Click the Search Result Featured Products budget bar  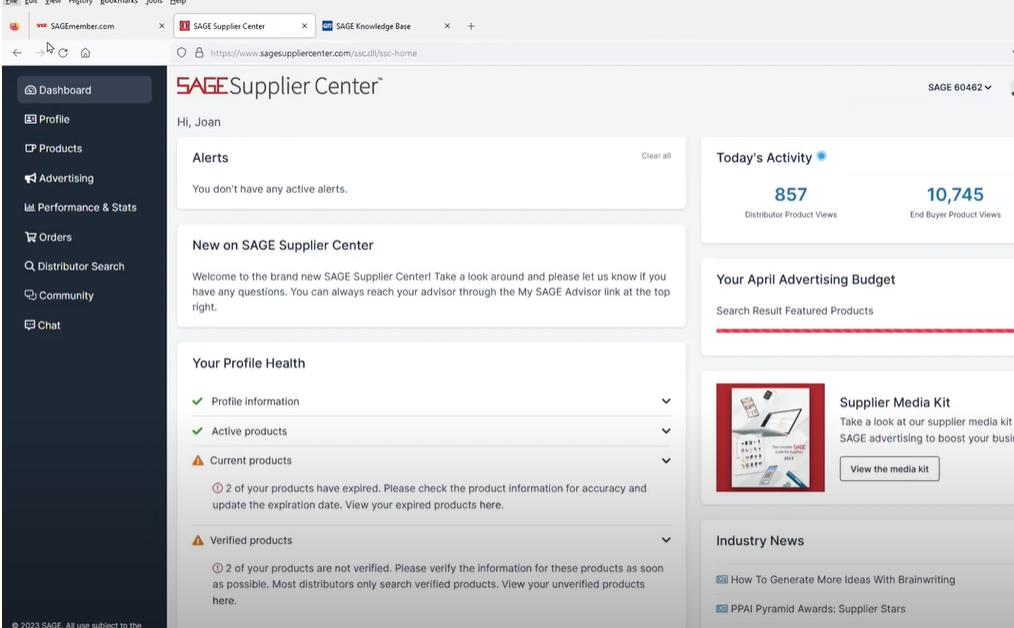(x=865, y=330)
